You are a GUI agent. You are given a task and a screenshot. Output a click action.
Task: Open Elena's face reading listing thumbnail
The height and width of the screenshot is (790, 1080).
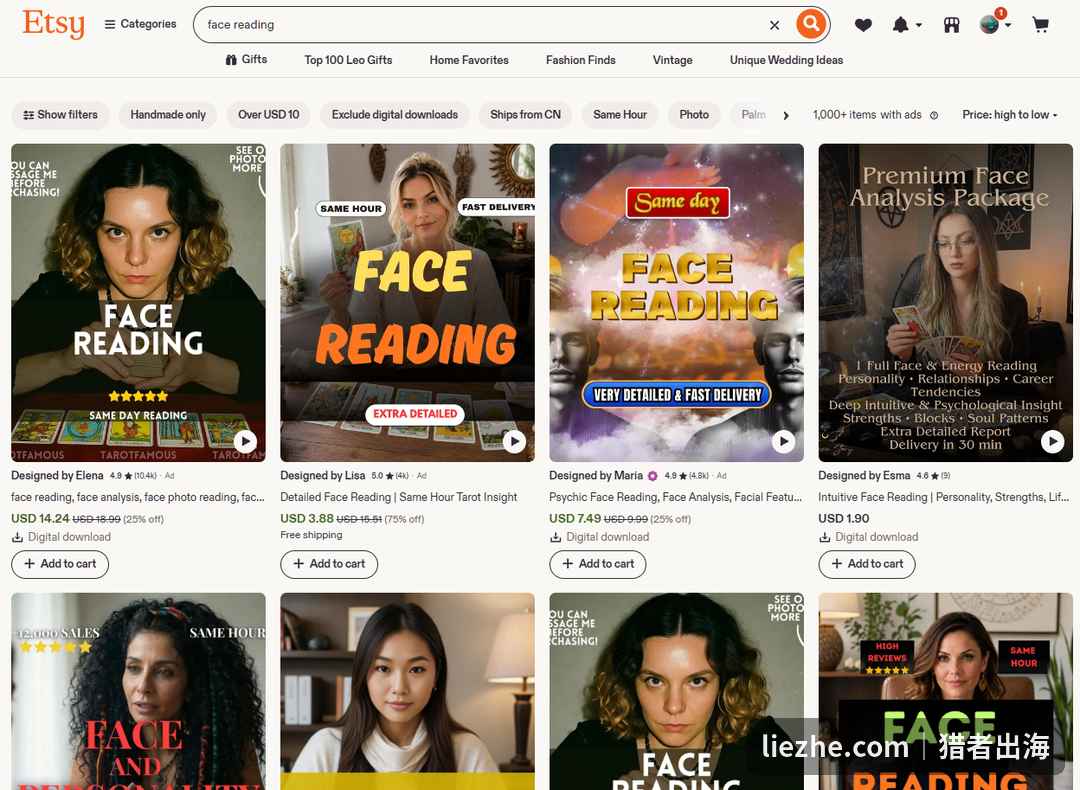coord(138,302)
